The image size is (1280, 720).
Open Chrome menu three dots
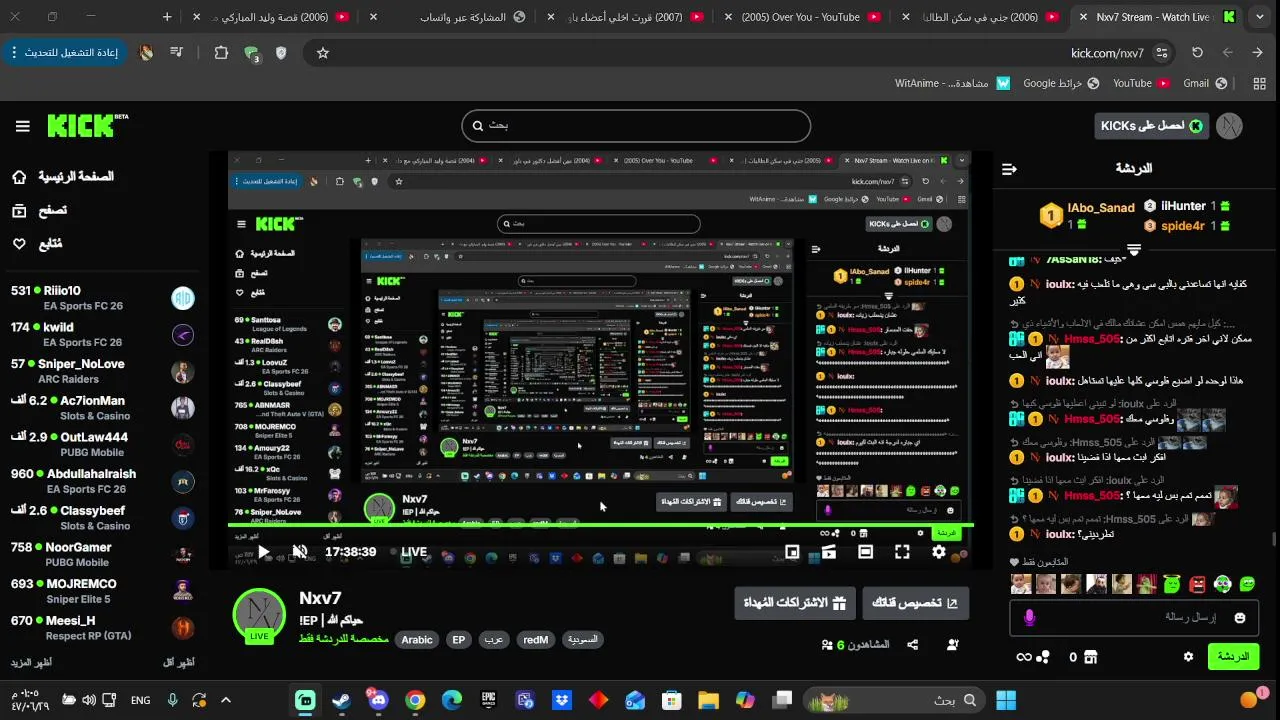tap(14, 53)
